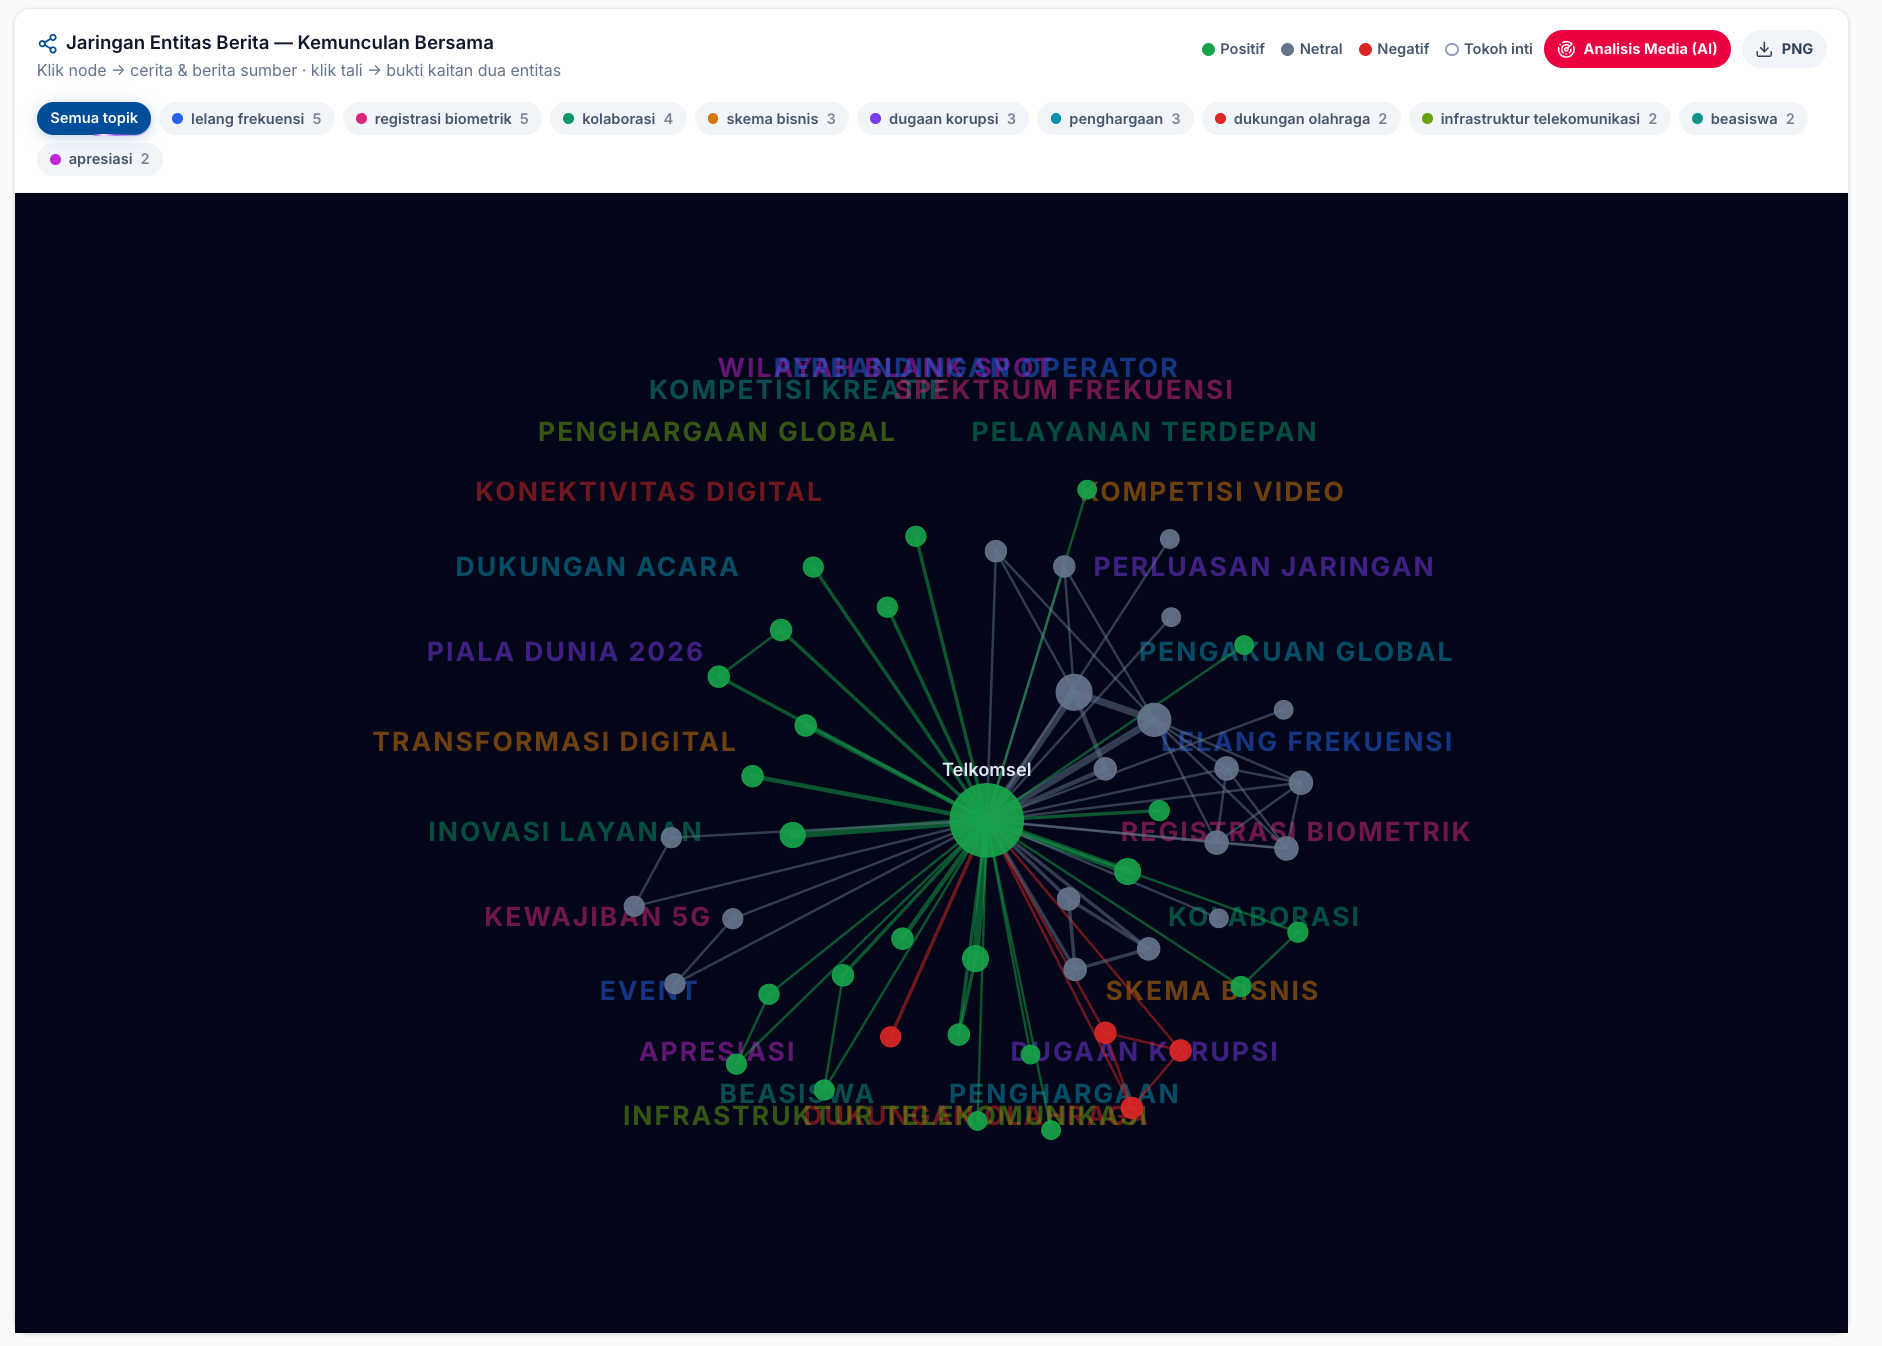Viewport: 1882px width, 1346px height.
Task: Filter by the kolaborasi topic chip
Action: coord(618,118)
